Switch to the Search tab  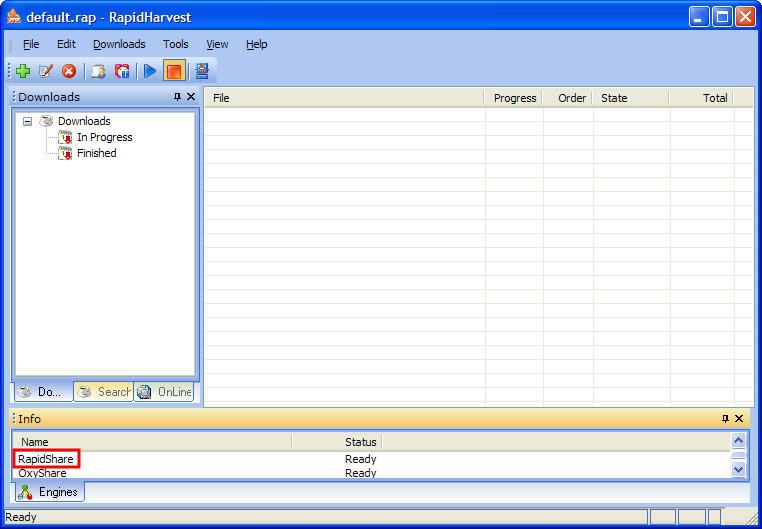pyautogui.click(x=104, y=392)
